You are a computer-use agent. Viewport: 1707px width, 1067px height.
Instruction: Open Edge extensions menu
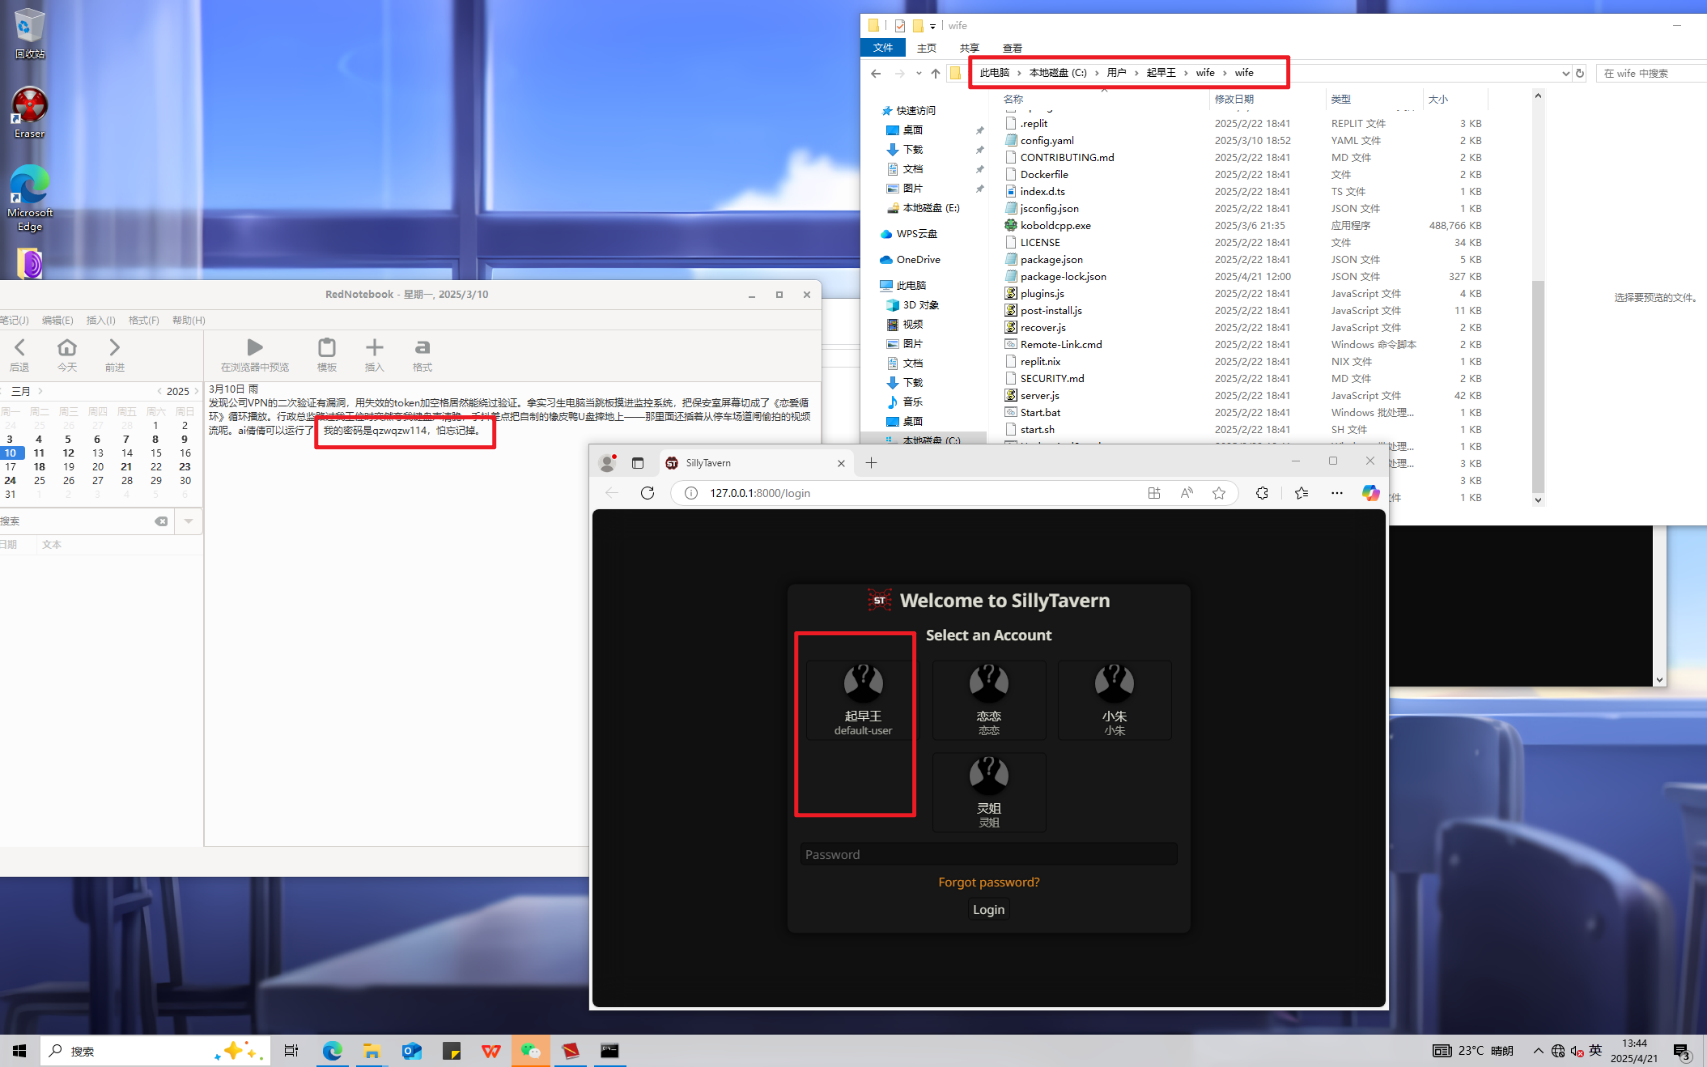coord(1262,493)
